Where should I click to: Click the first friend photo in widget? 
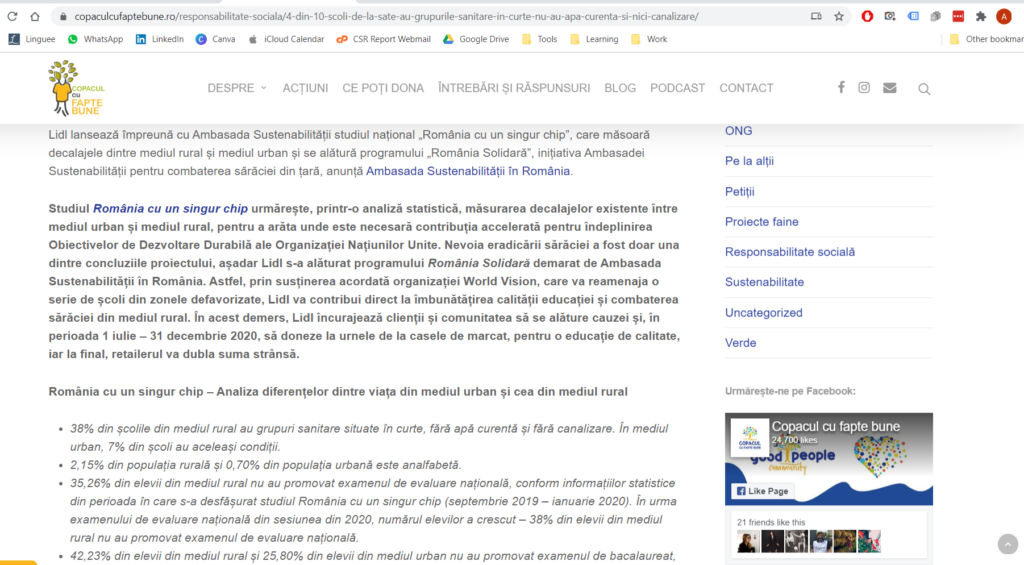point(748,541)
